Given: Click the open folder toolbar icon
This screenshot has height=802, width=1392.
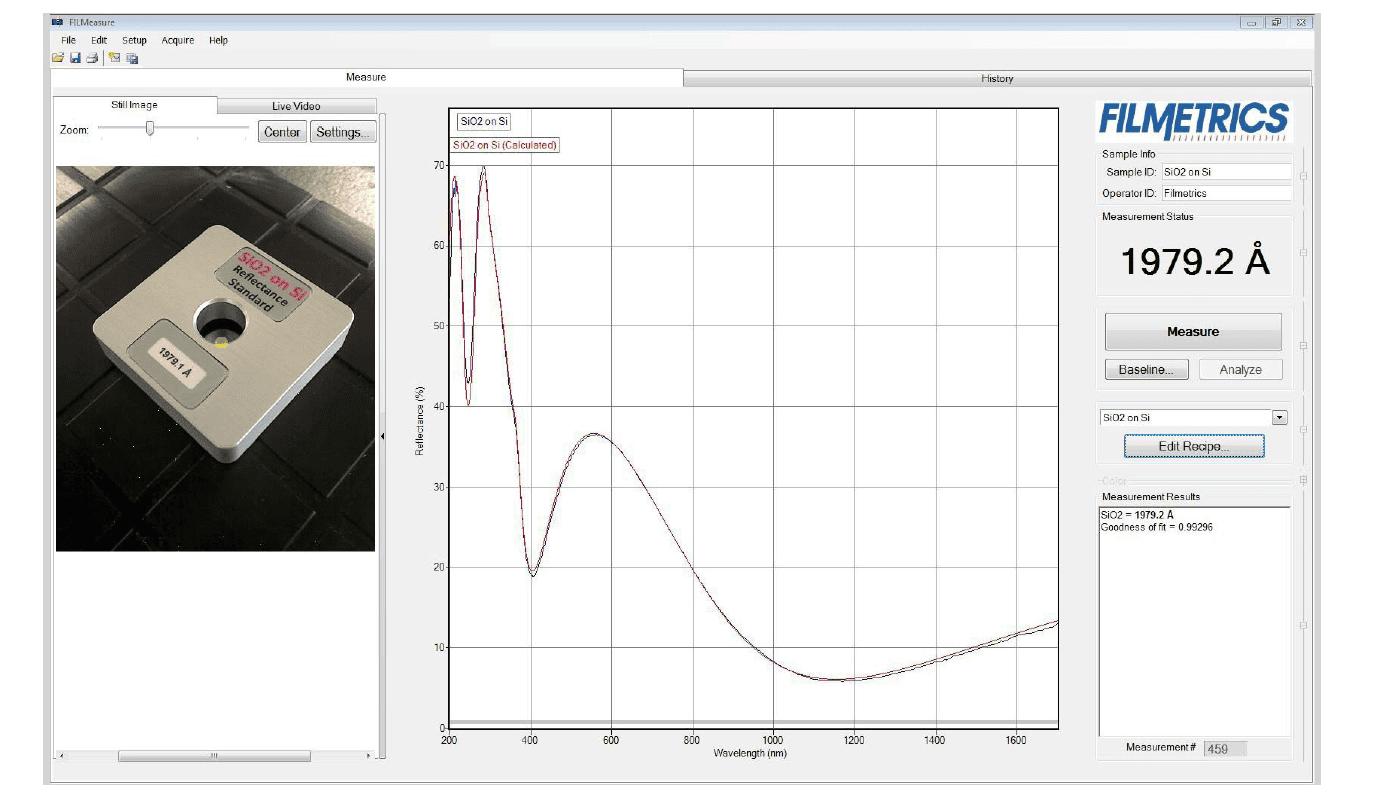Looking at the screenshot, I should point(59,58).
